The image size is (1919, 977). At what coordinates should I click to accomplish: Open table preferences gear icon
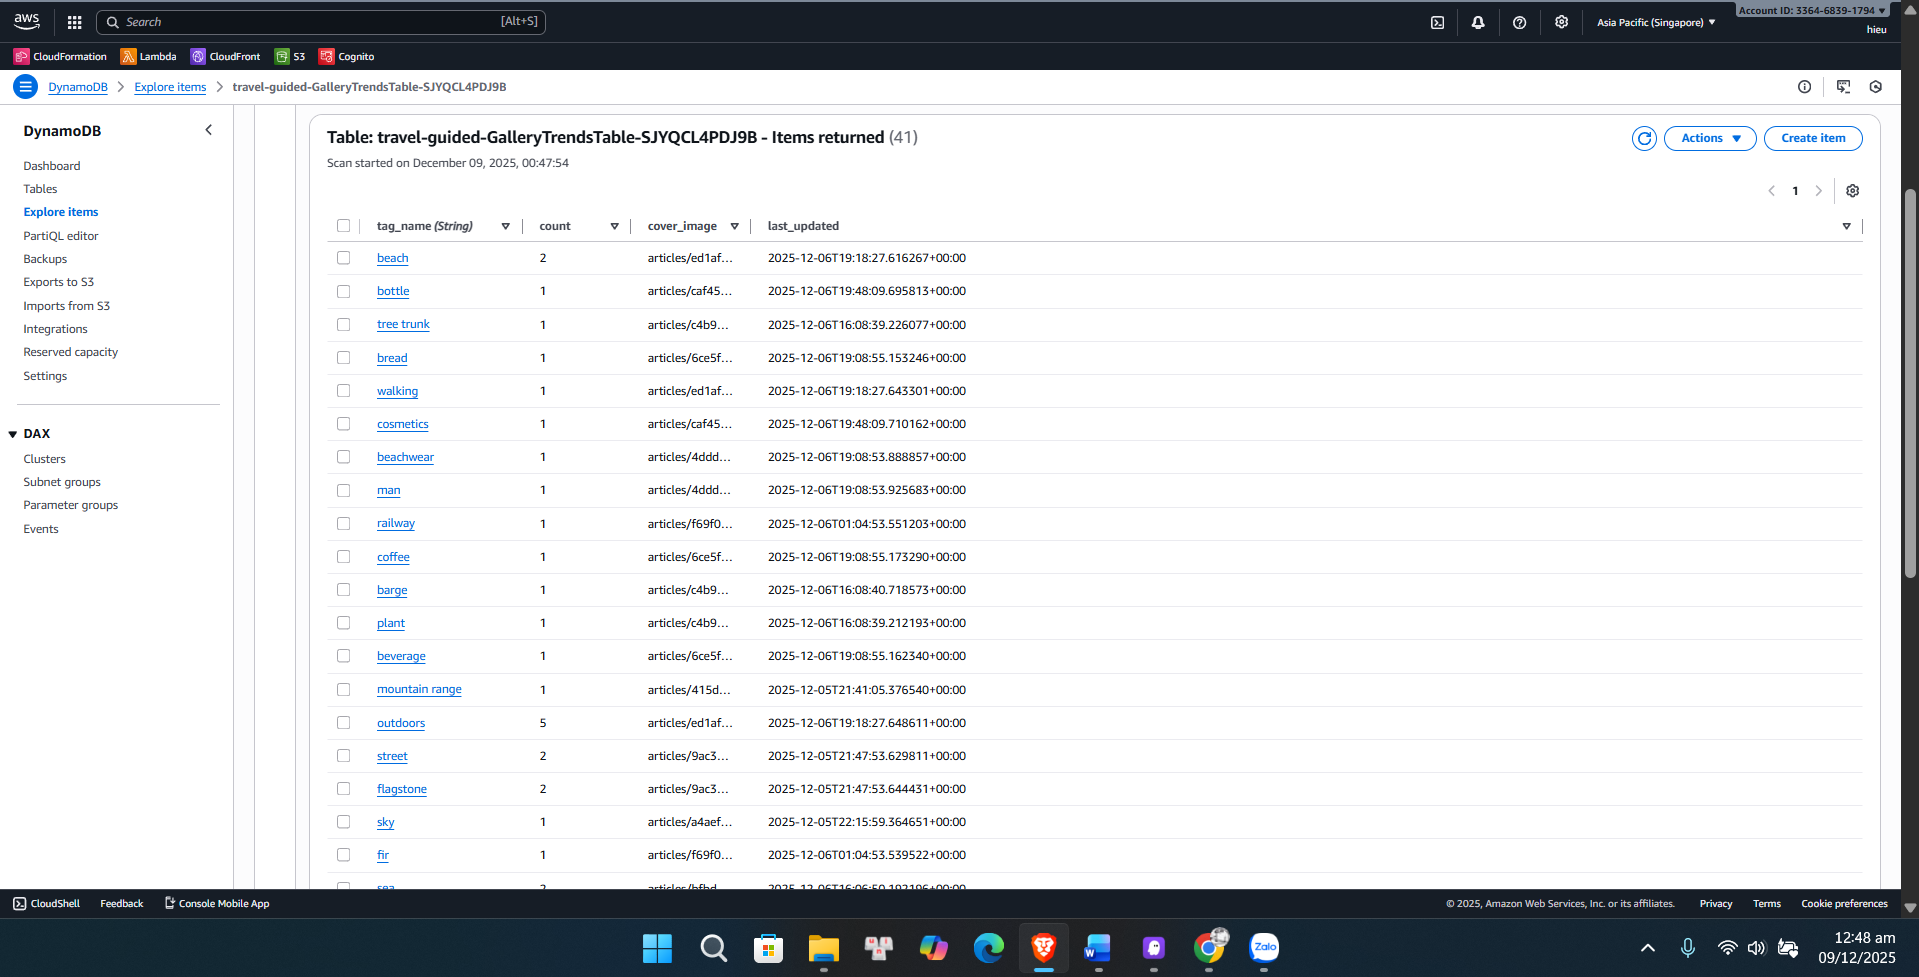click(1852, 191)
